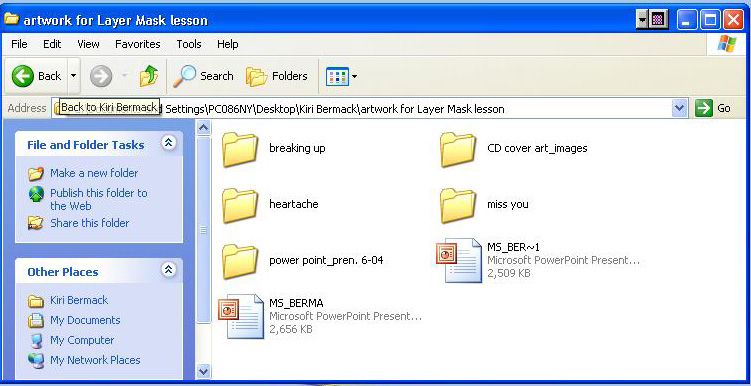Screen dimensions: 751x386
Task: Open the Help menu
Action: pos(228,44)
